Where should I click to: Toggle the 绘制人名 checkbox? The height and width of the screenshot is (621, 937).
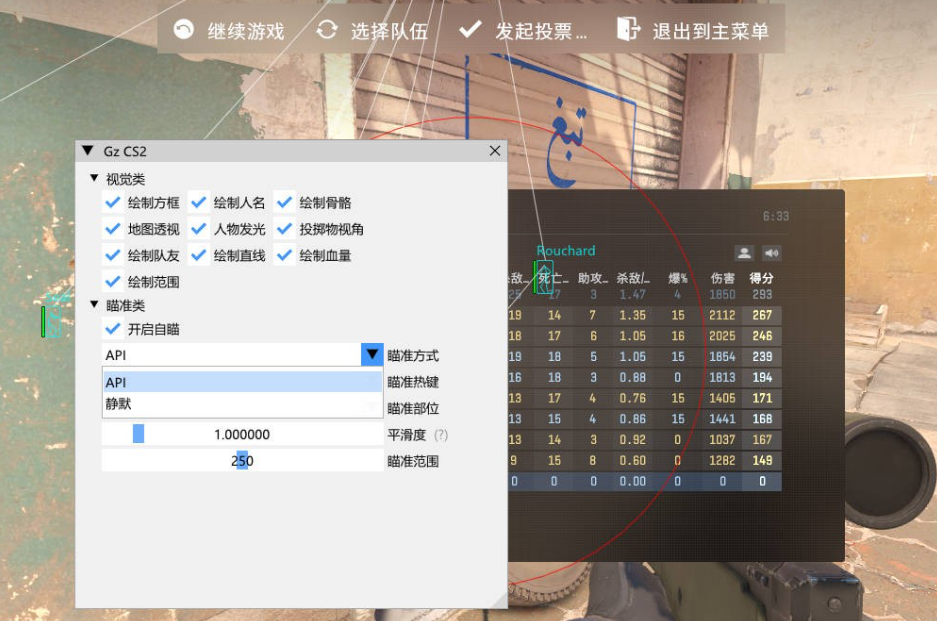tap(198, 202)
